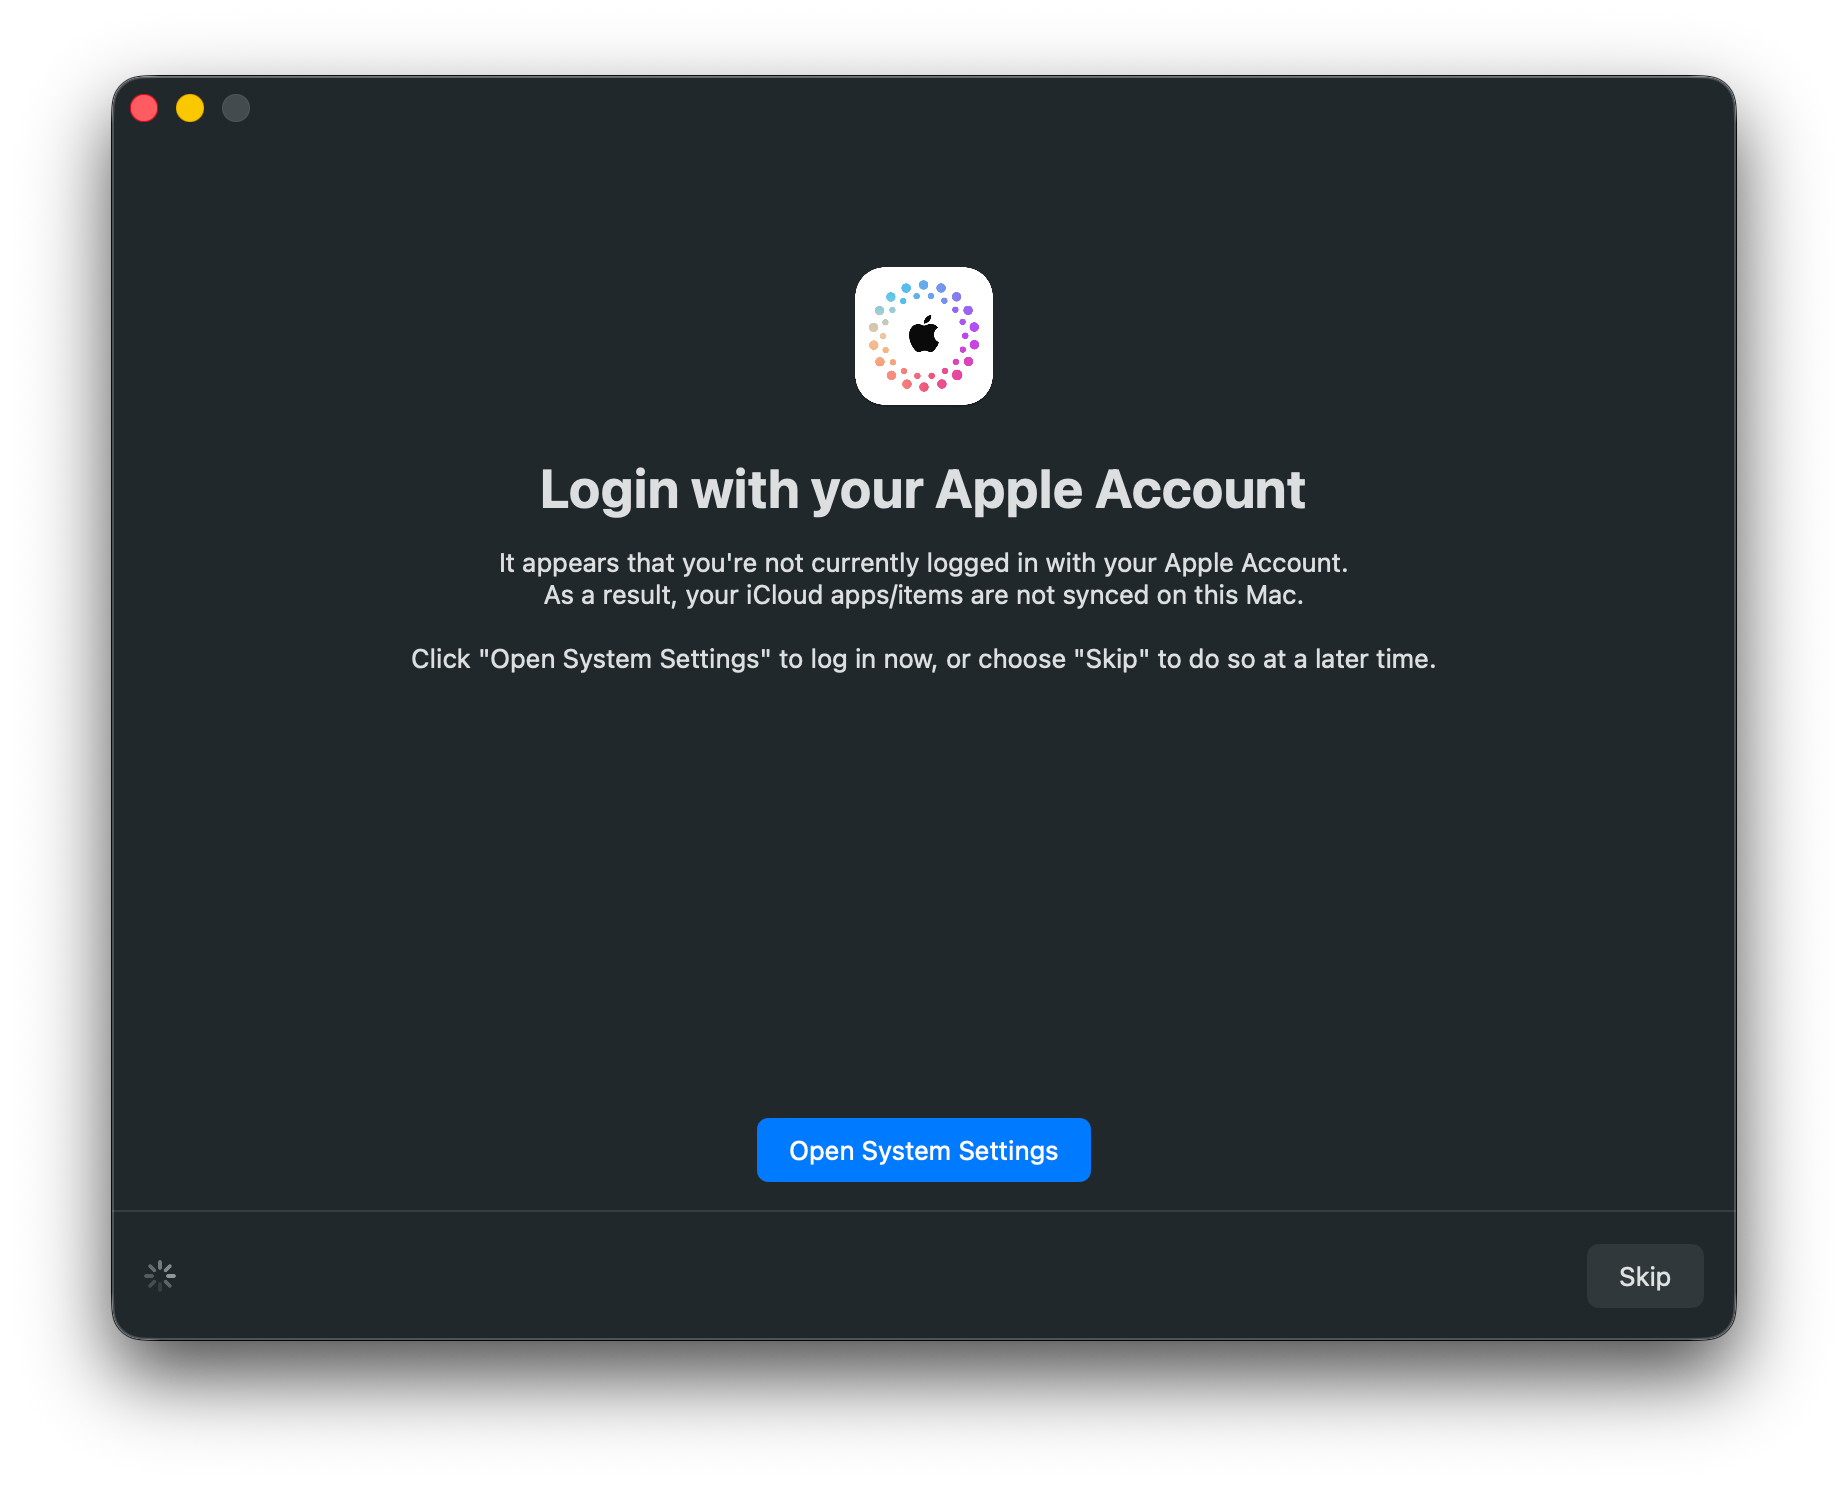Close the window with the red button

(144, 108)
